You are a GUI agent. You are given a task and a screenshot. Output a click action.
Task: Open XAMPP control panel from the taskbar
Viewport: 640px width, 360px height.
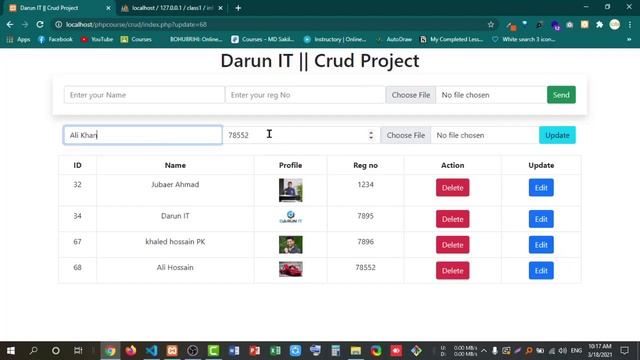[x=172, y=351]
